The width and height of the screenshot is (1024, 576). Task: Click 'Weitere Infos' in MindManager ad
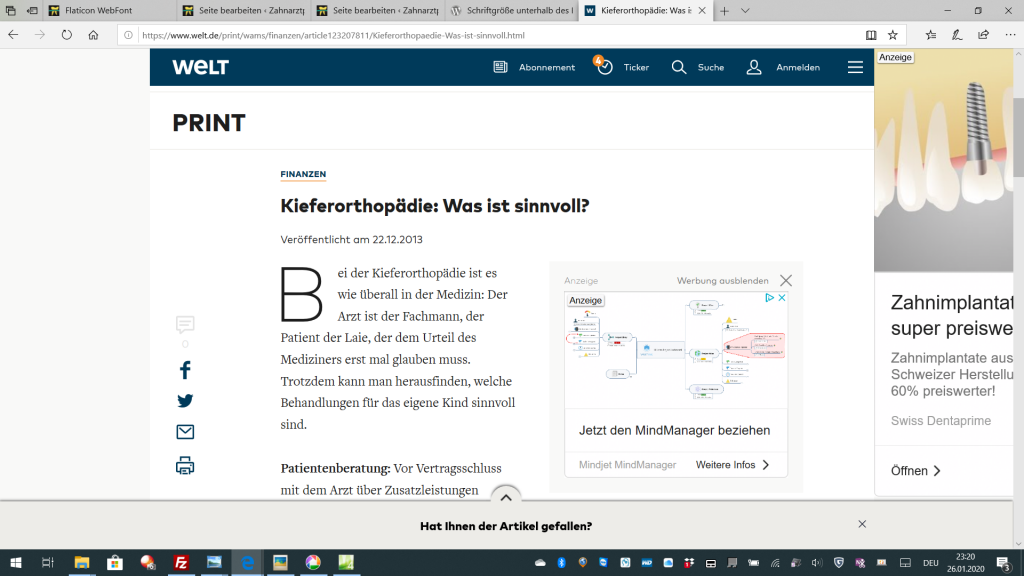tap(732, 465)
